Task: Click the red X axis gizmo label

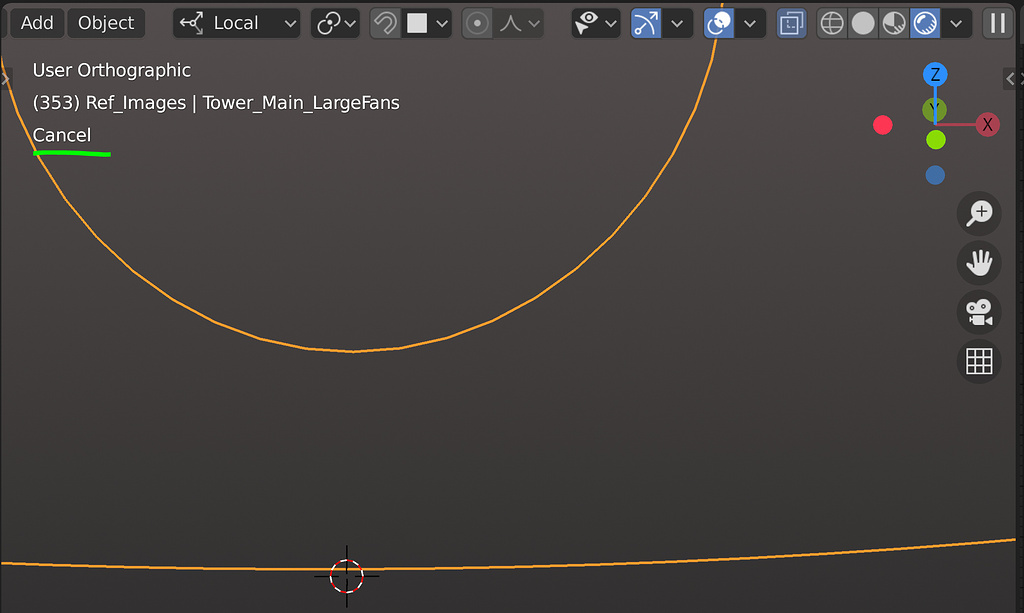Action: click(x=987, y=125)
